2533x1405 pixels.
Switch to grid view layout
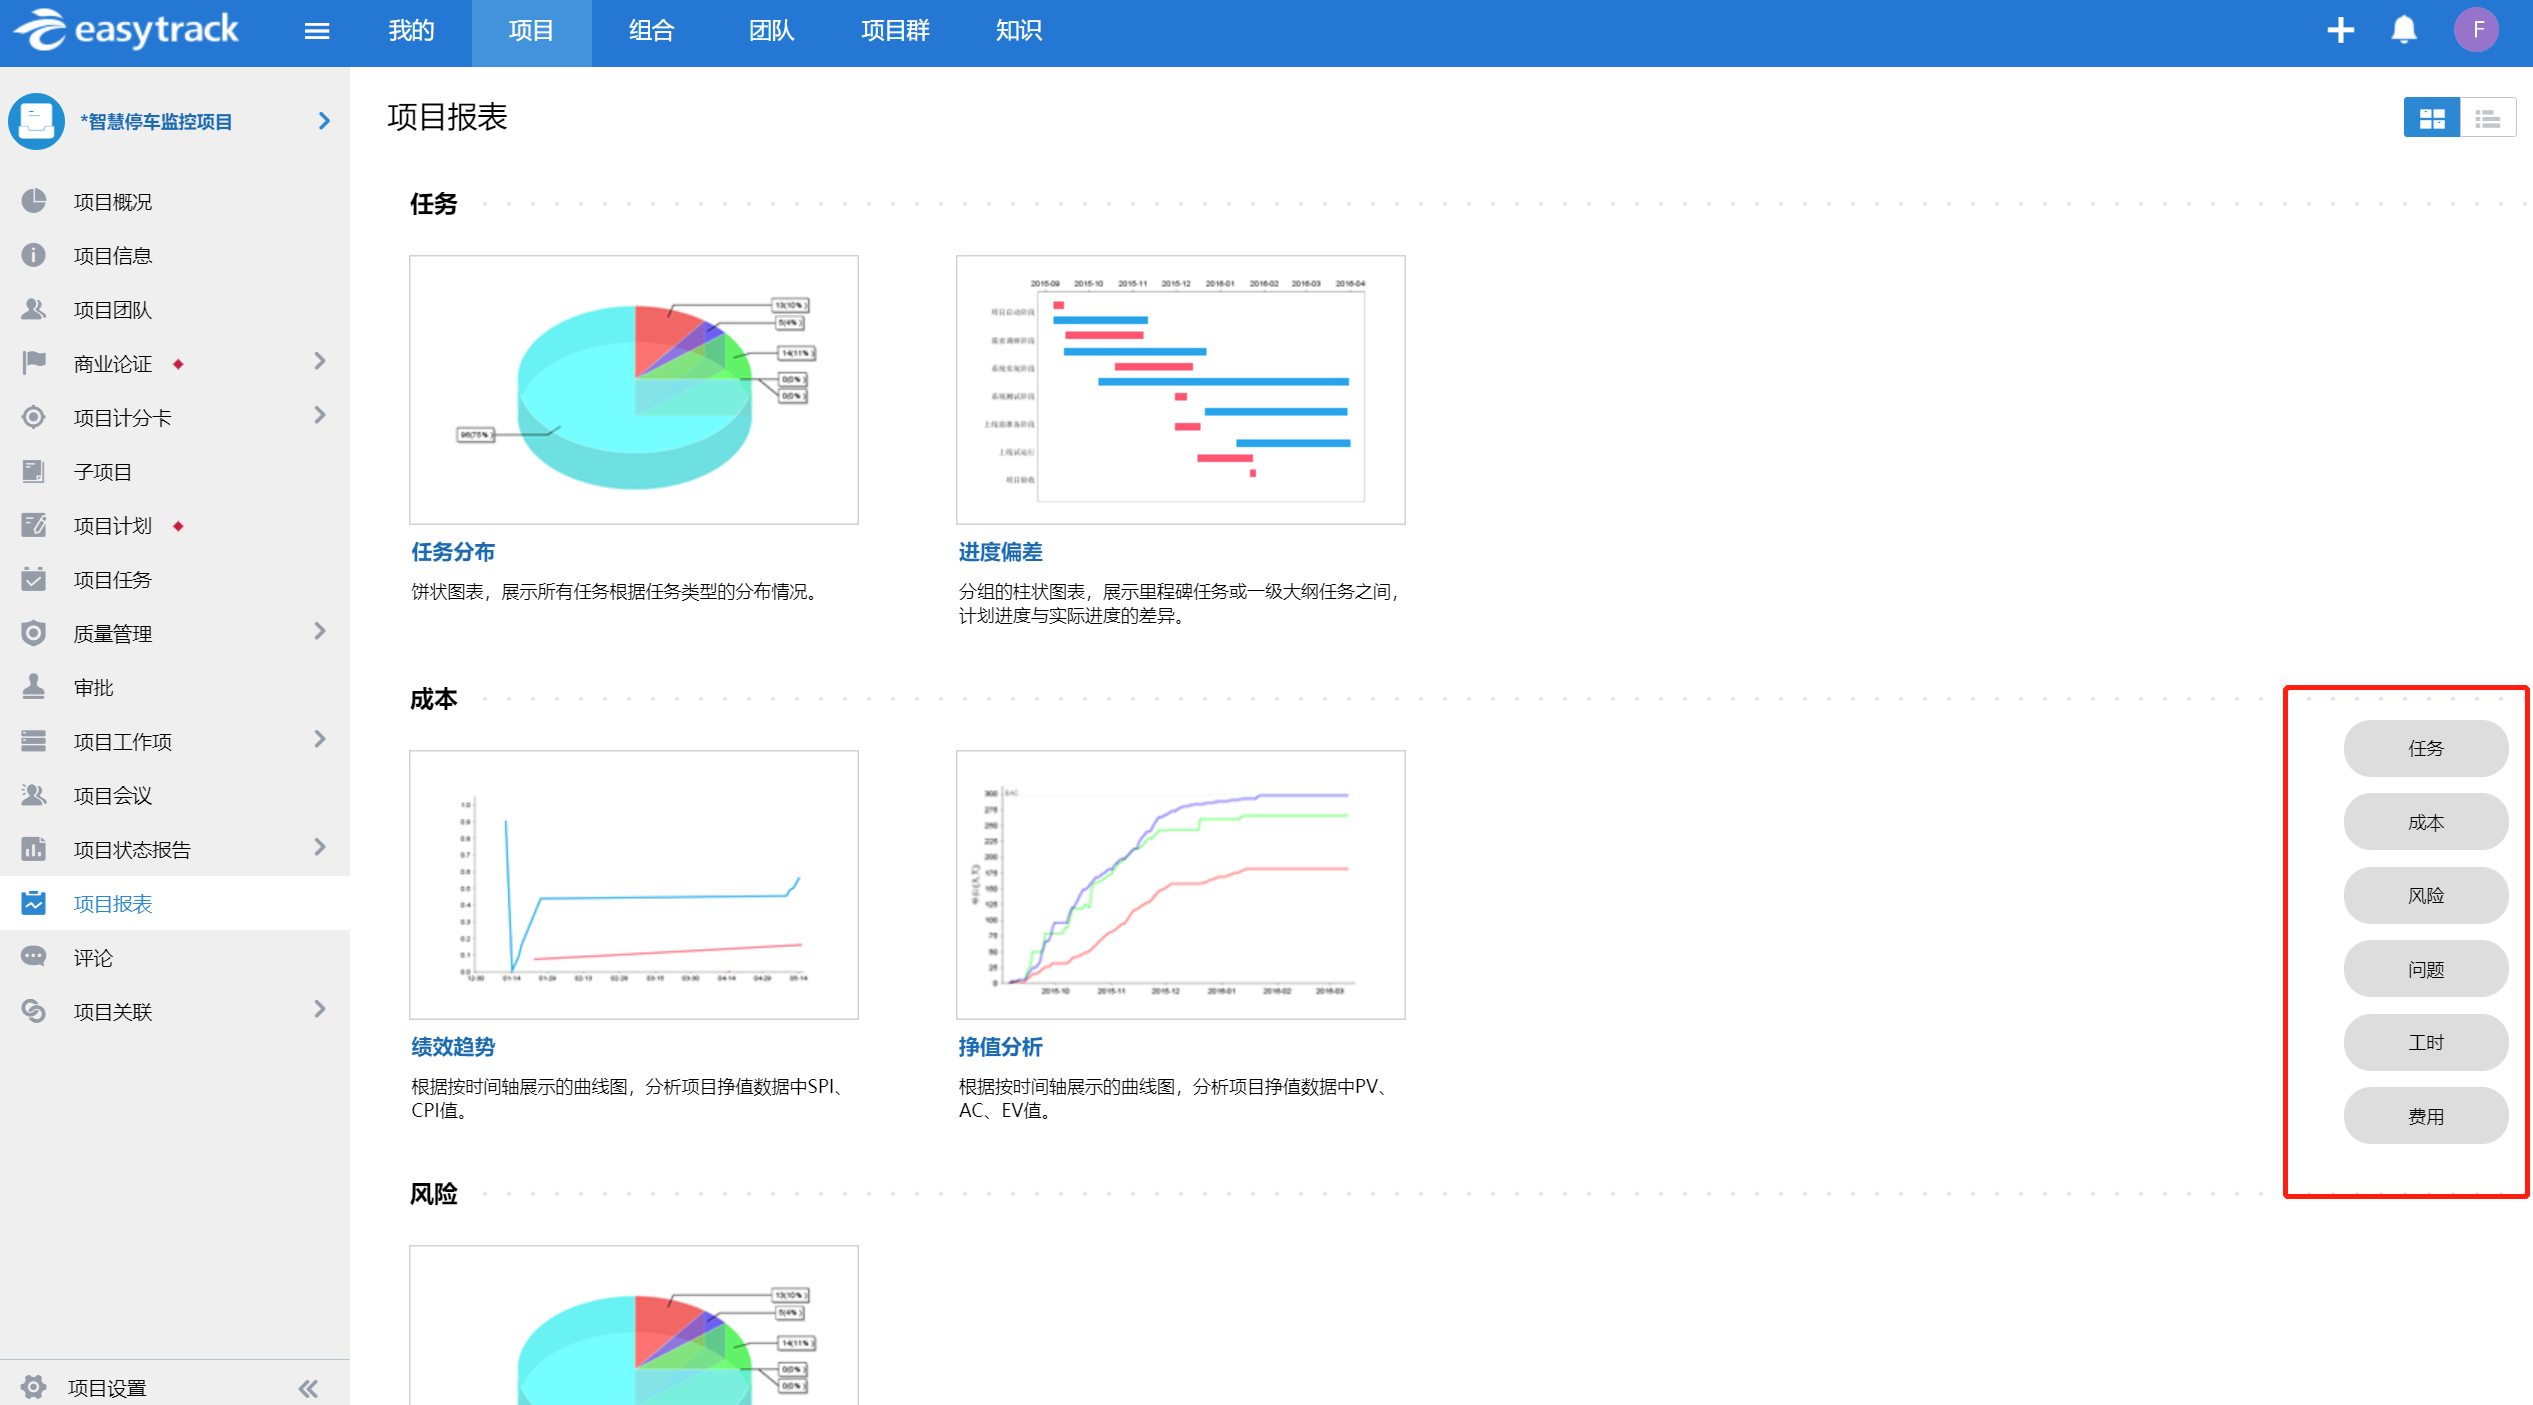pos(2431,119)
